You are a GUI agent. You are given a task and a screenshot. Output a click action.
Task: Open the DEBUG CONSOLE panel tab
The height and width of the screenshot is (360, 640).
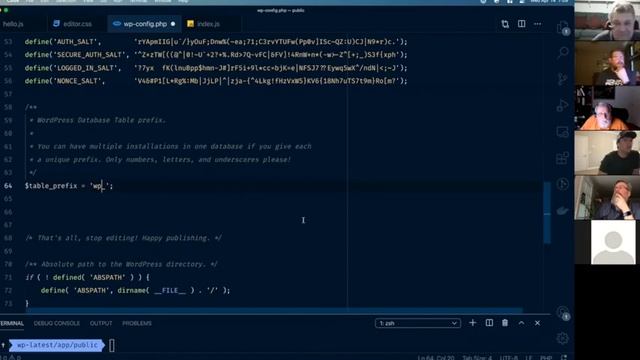(57, 323)
